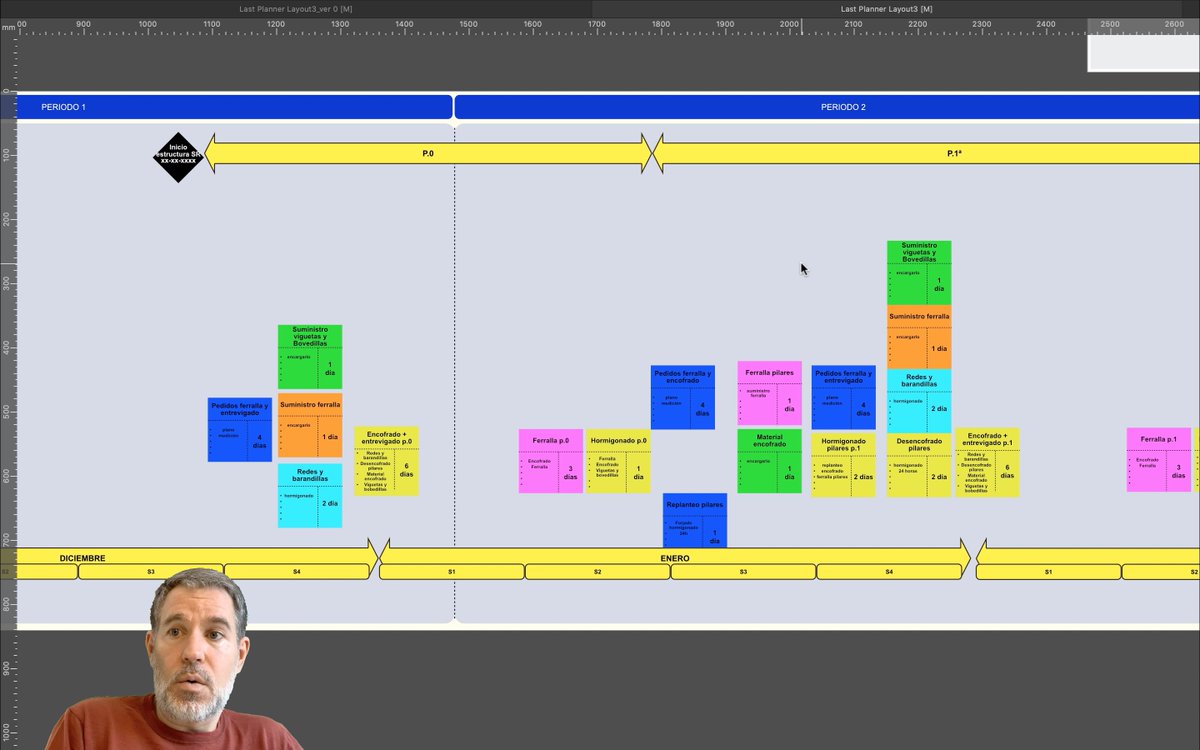Select the pink Ferralla p.0 card

551,461
